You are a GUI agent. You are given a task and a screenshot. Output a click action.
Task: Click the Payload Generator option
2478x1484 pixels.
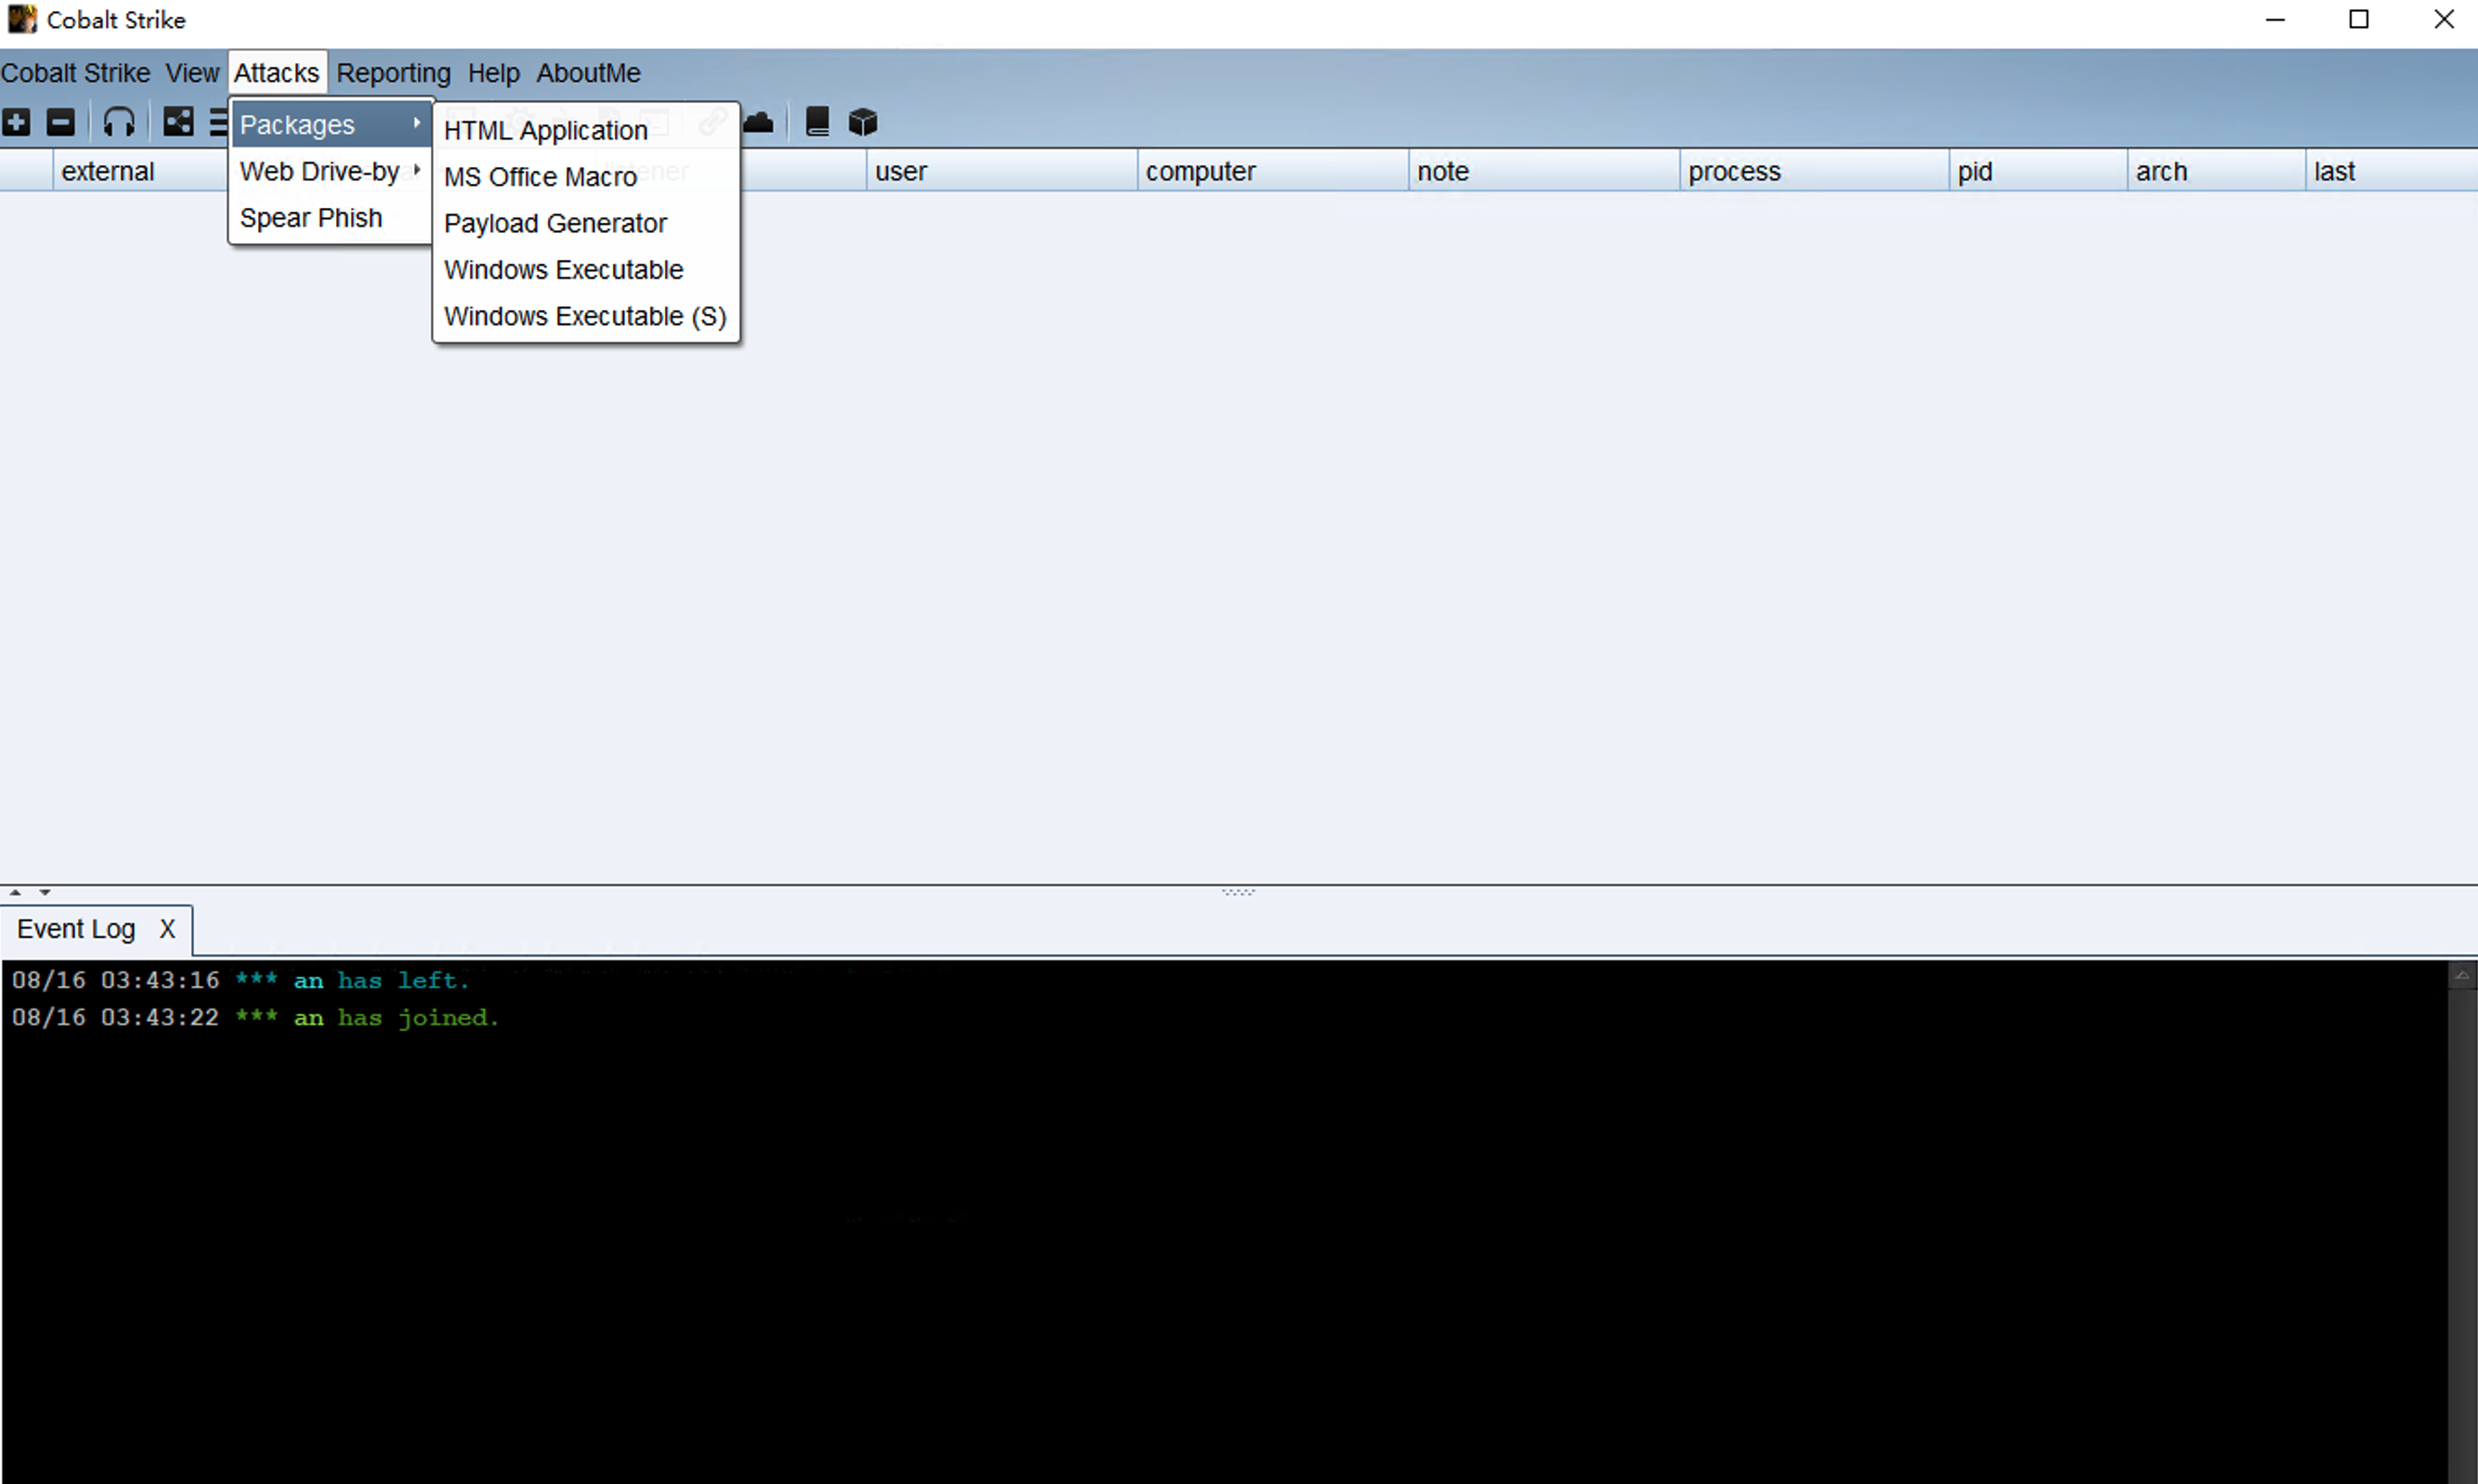coord(554,223)
